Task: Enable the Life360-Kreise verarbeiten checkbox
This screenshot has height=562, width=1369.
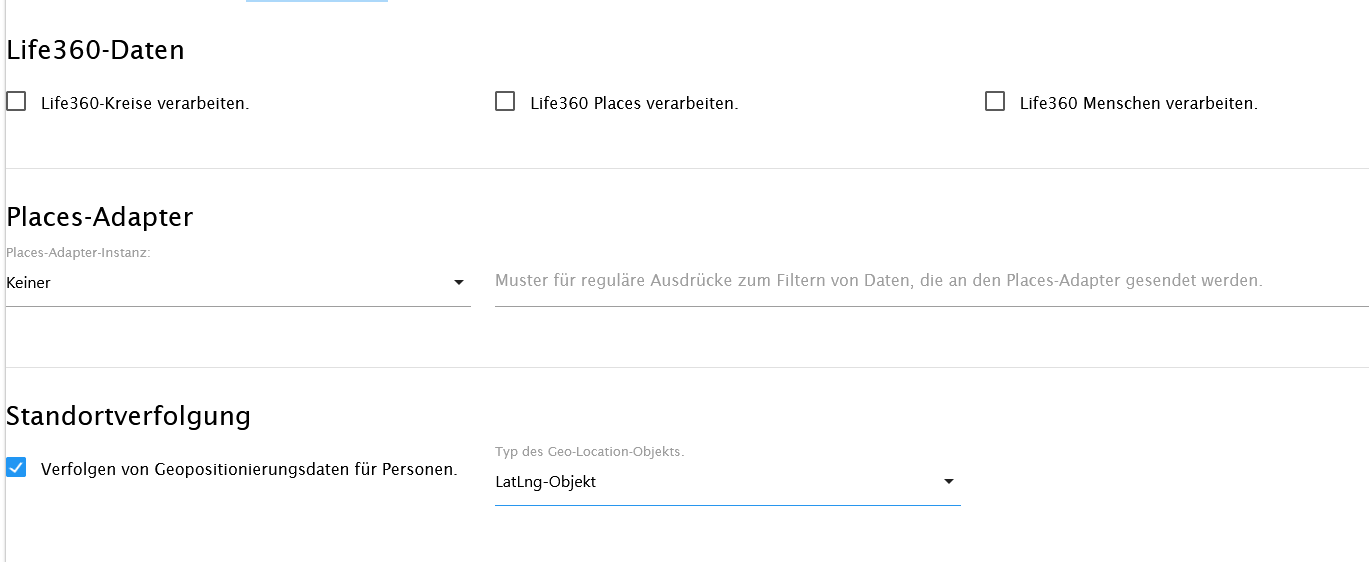Action: (x=16, y=101)
